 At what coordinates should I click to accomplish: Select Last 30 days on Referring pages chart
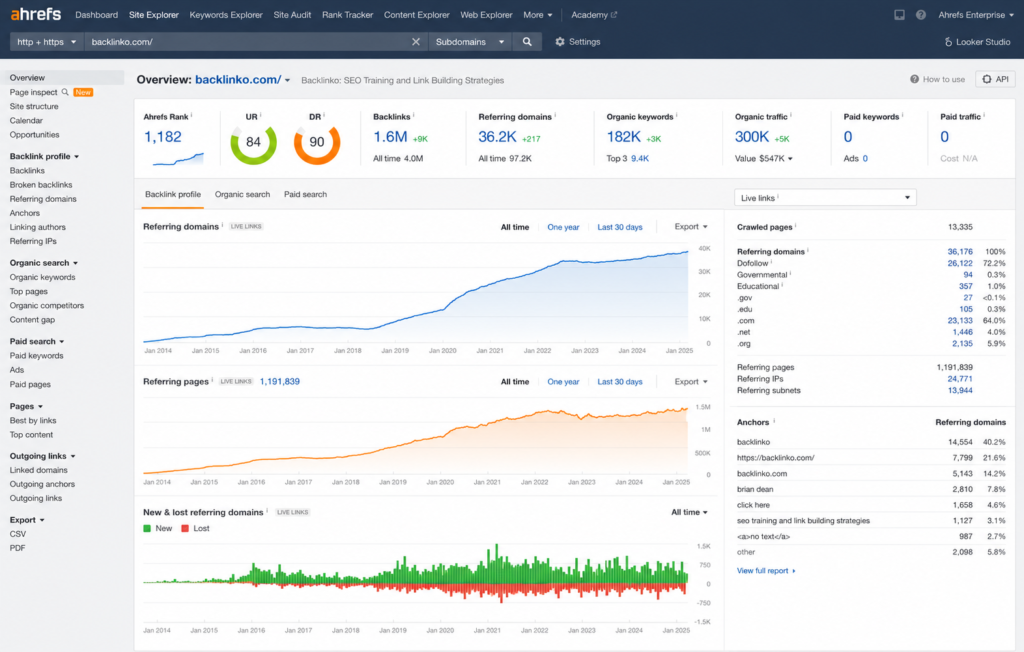click(x=620, y=382)
